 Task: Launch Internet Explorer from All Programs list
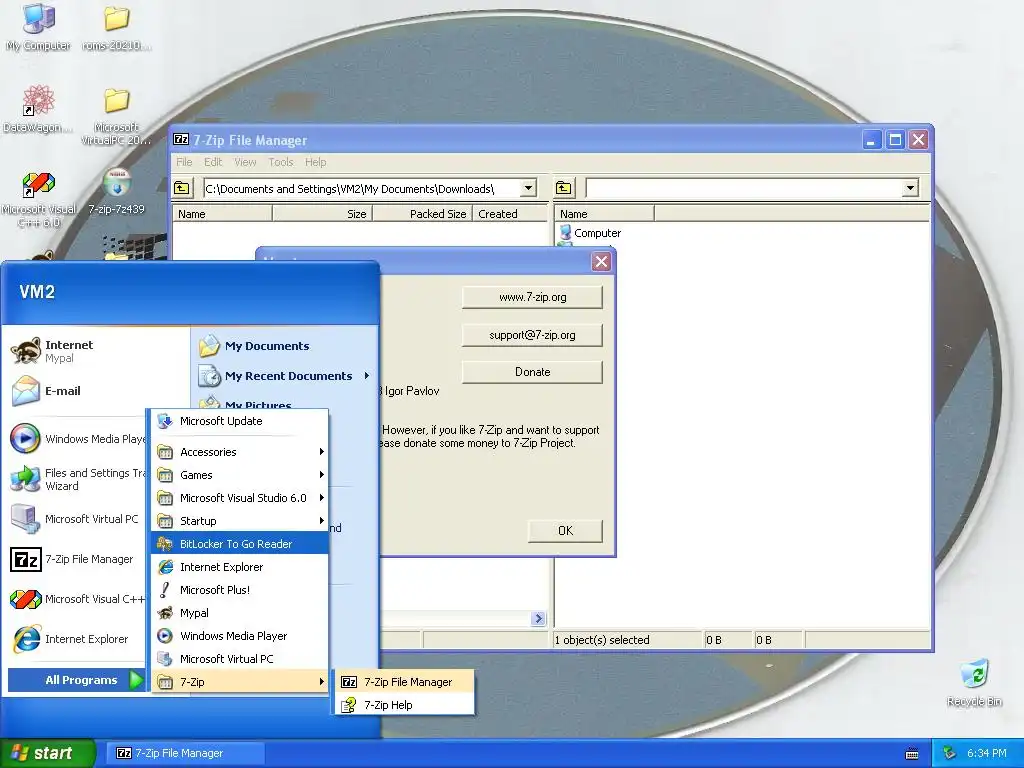click(240, 567)
